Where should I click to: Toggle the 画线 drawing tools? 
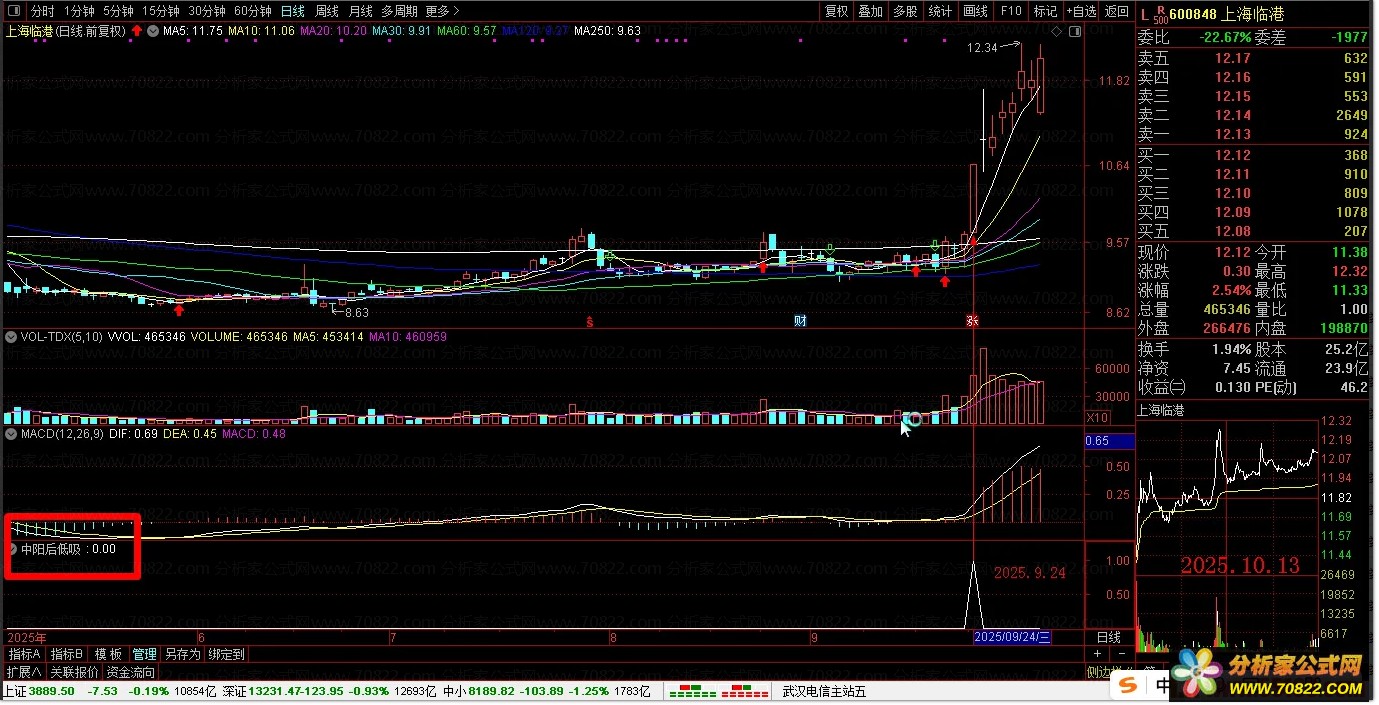[975, 11]
